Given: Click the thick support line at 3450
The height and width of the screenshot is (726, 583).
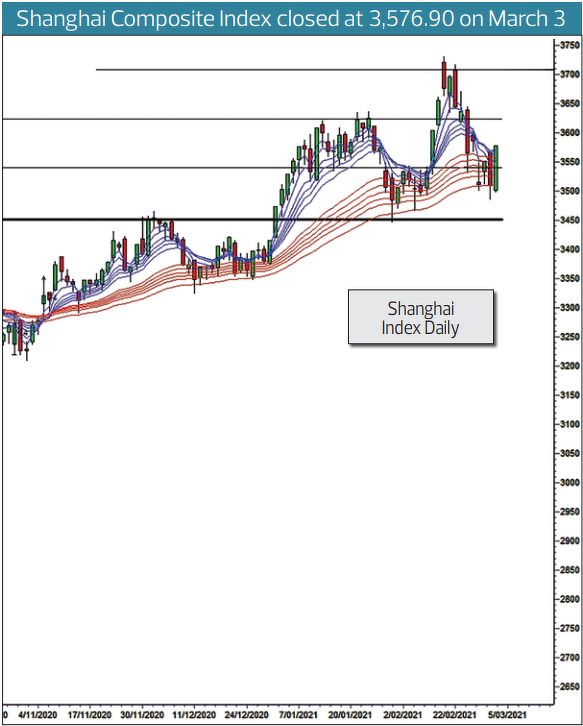Looking at the screenshot, I should [252, 219].
